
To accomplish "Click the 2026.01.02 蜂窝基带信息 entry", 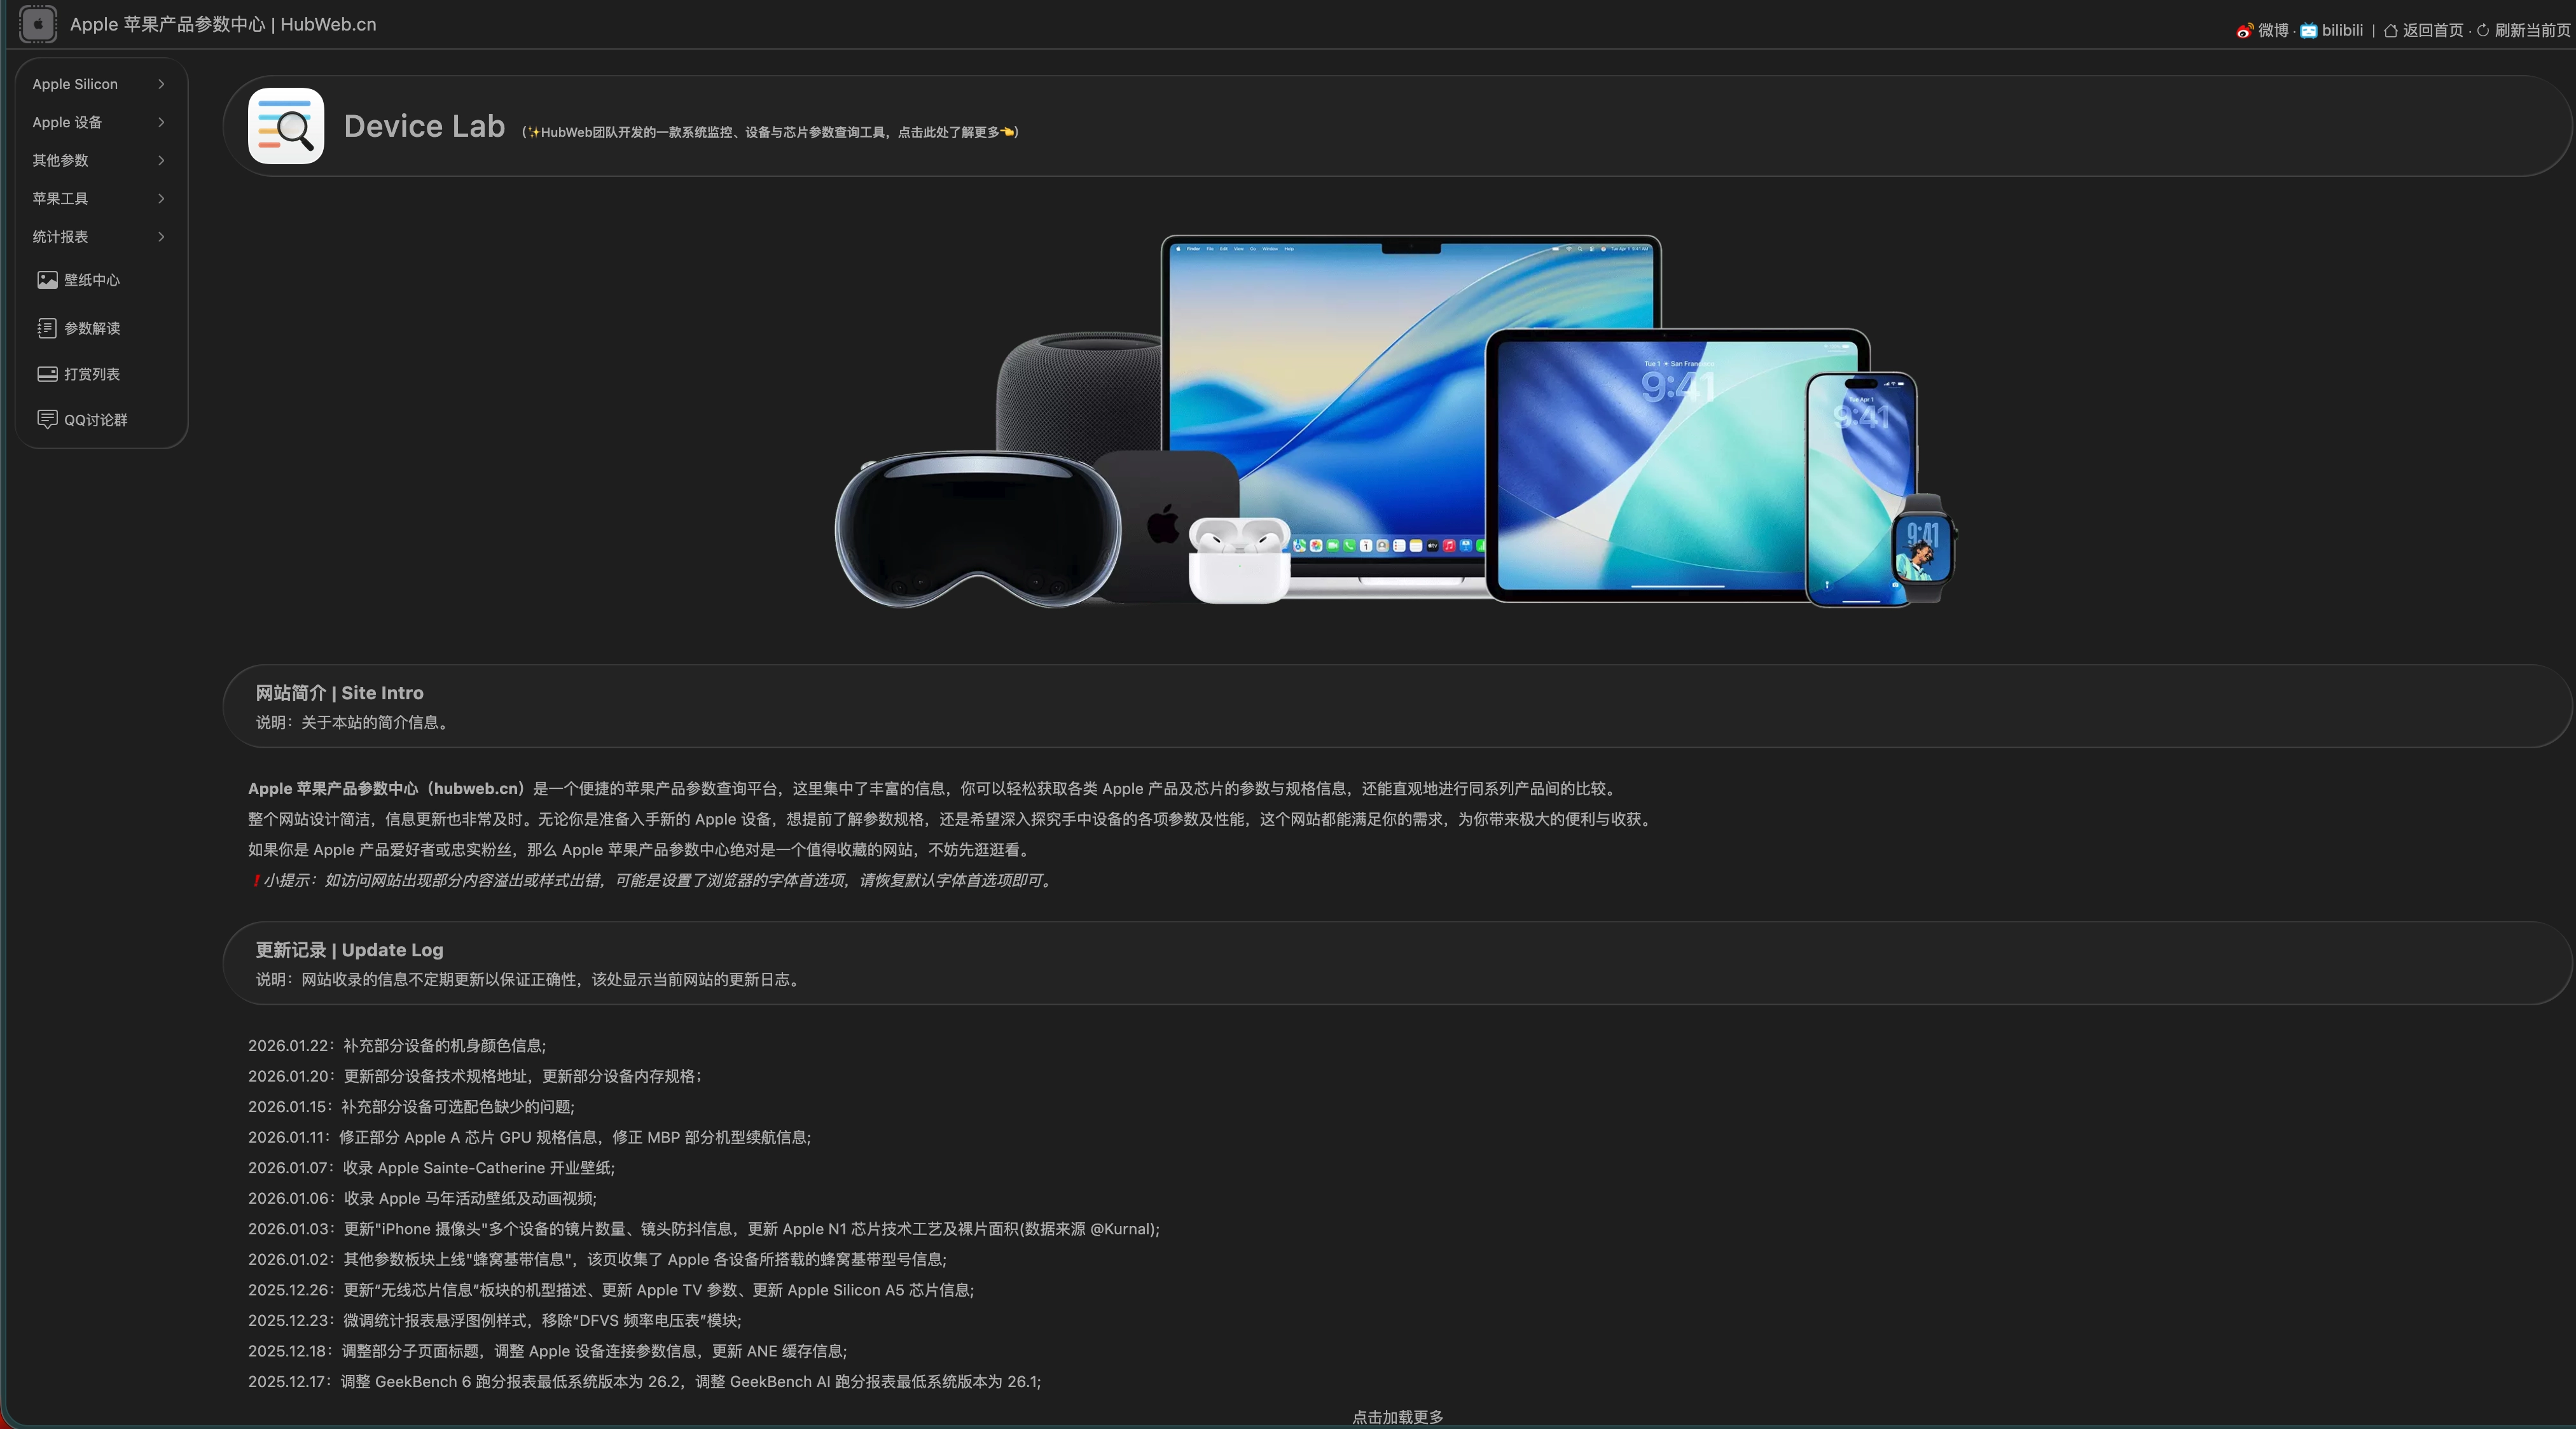I will point(597,1259).
